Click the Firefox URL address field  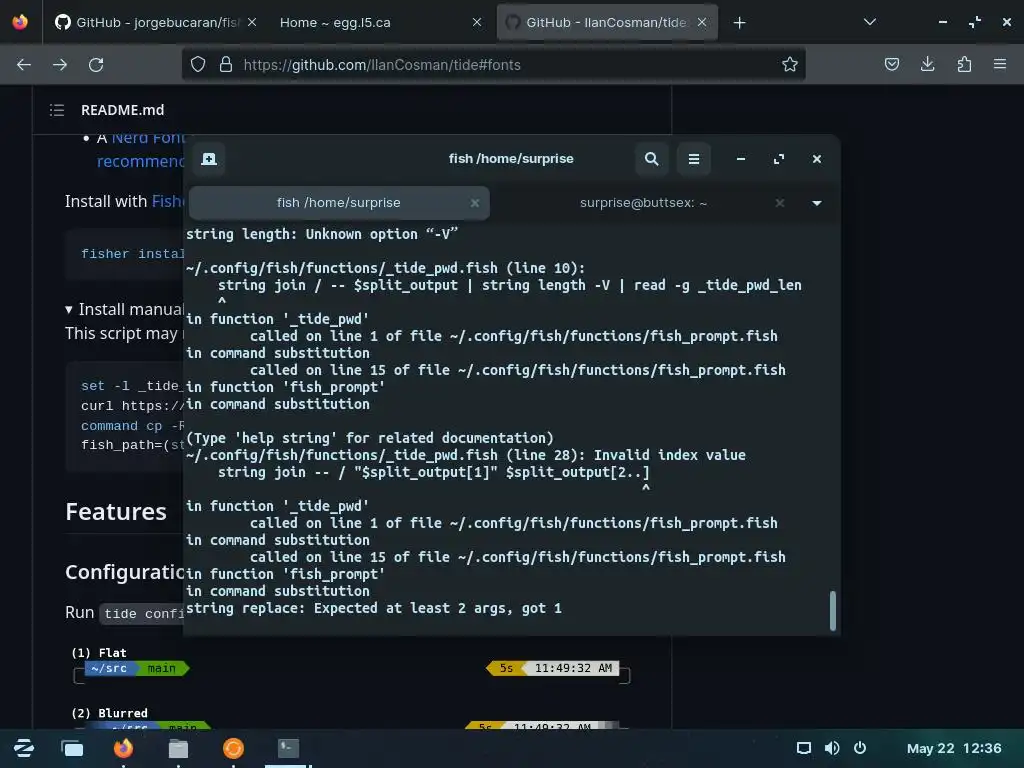point(493,65)
